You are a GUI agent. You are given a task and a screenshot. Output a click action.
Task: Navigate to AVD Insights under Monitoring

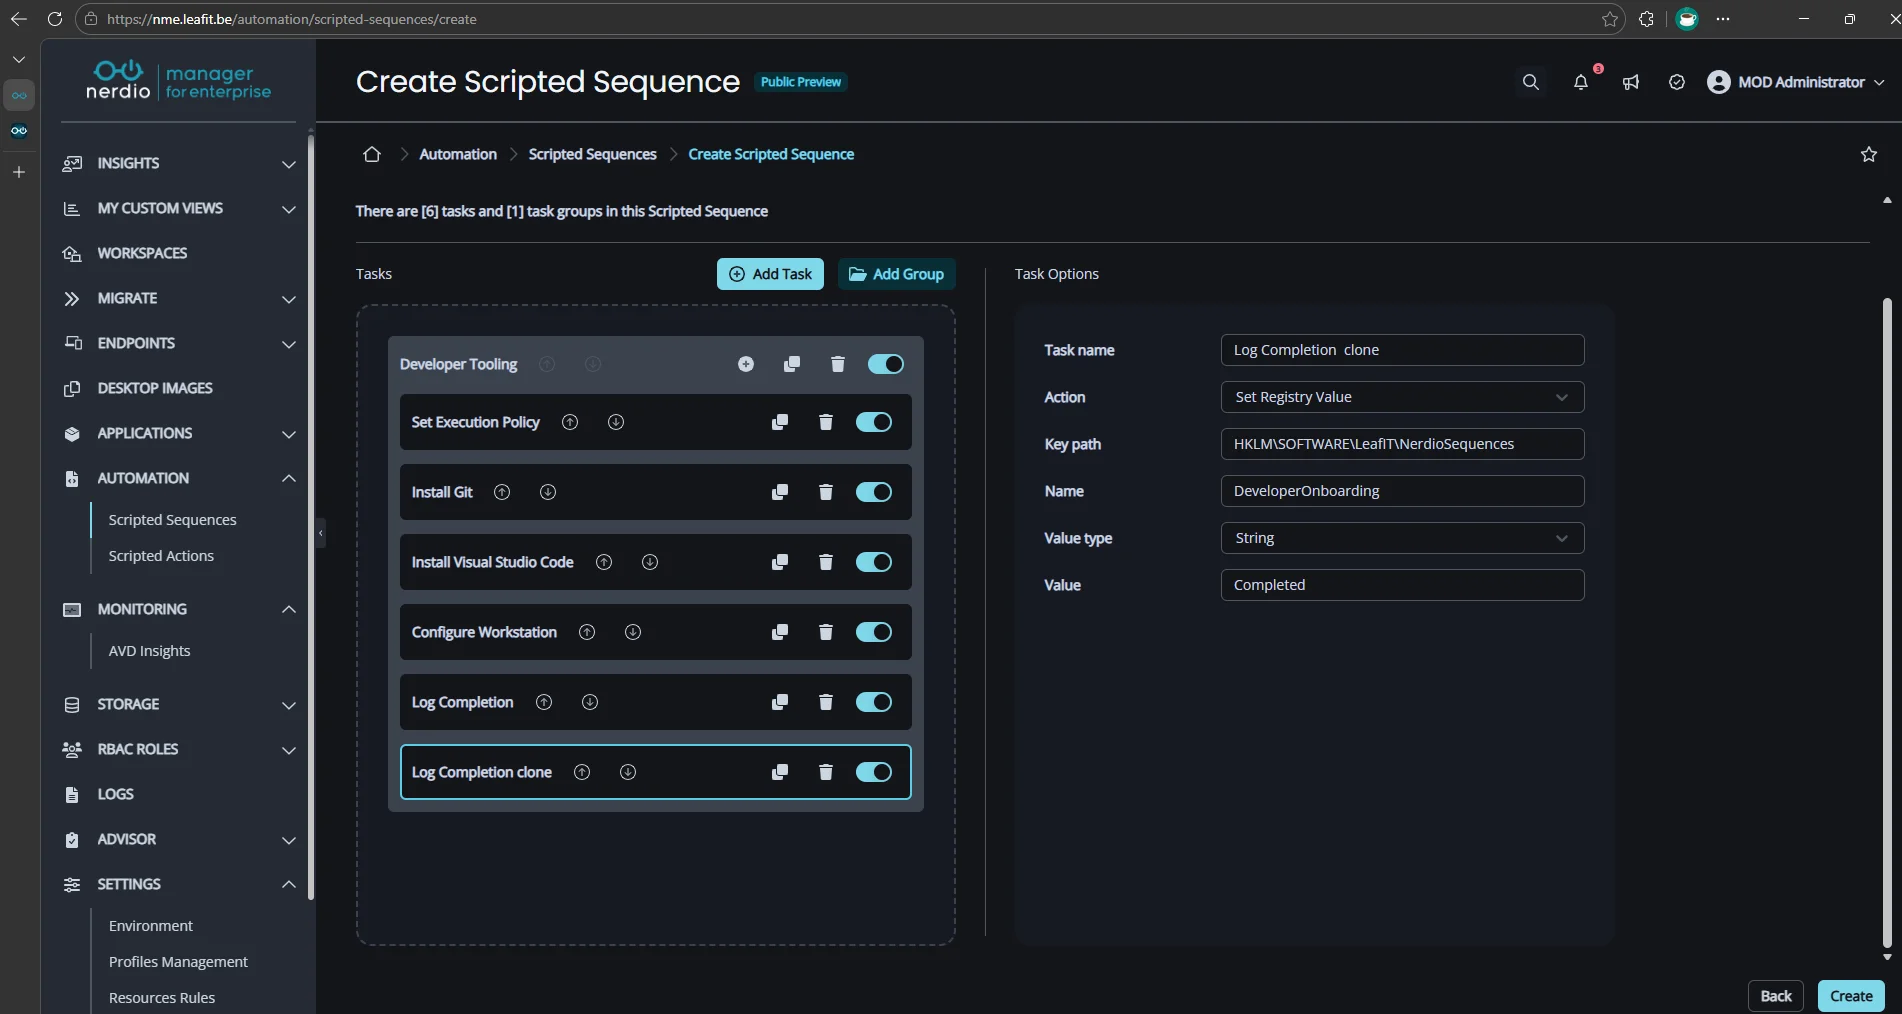(x=149, y=650)
